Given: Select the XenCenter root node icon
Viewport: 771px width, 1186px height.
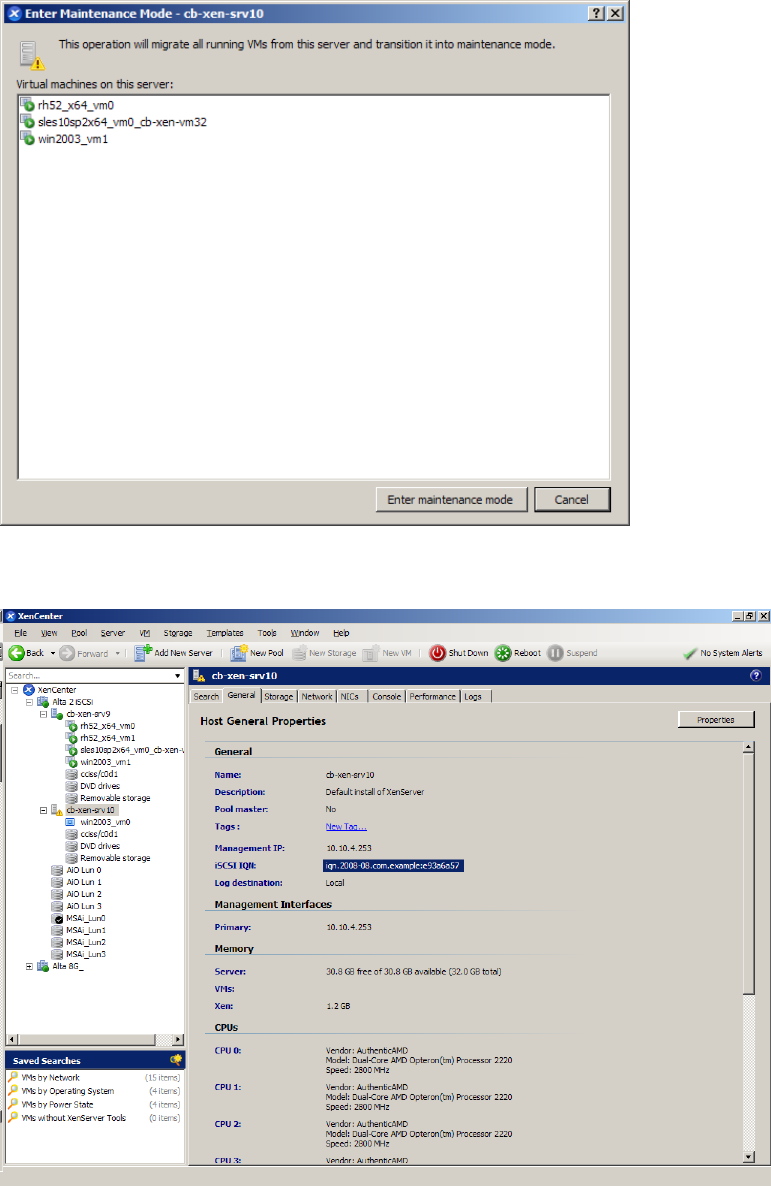Looking at the screenshot, I should [x=29, y=690].
